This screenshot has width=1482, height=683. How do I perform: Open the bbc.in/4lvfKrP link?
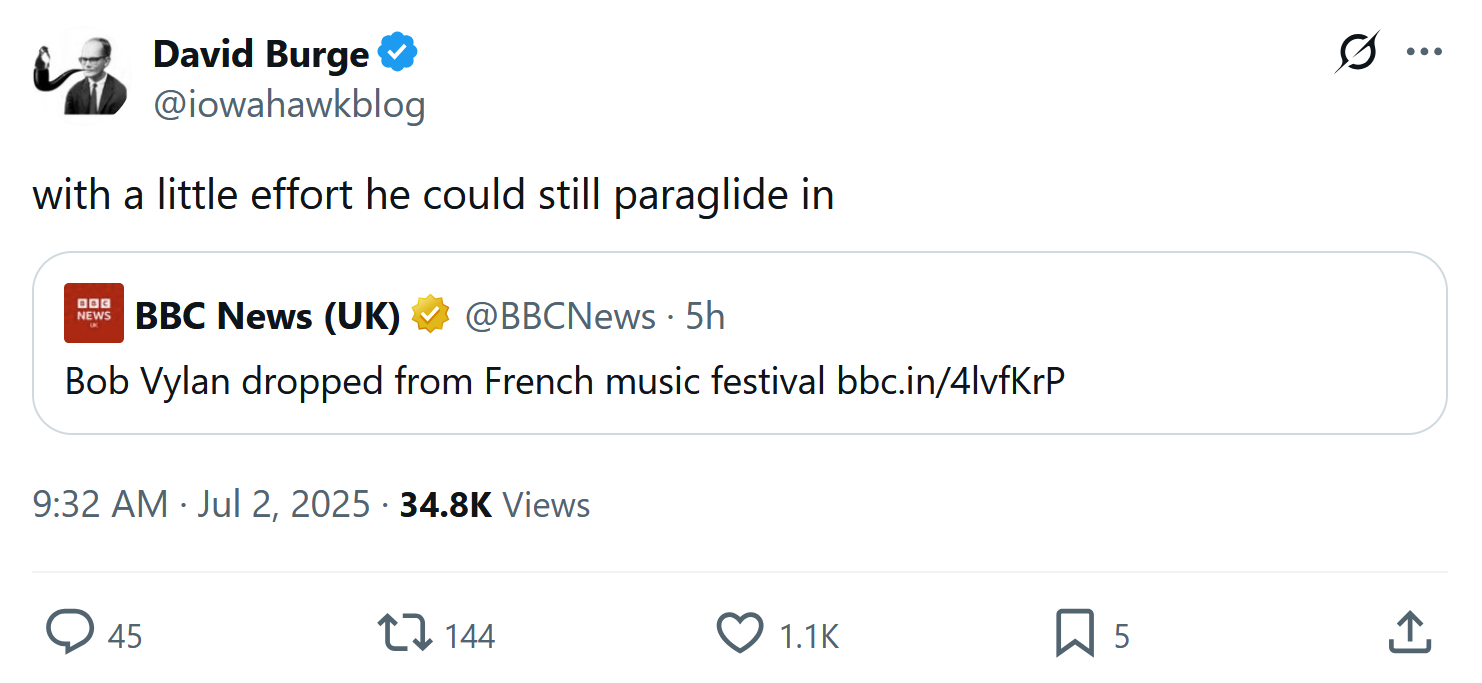point(950,381)
